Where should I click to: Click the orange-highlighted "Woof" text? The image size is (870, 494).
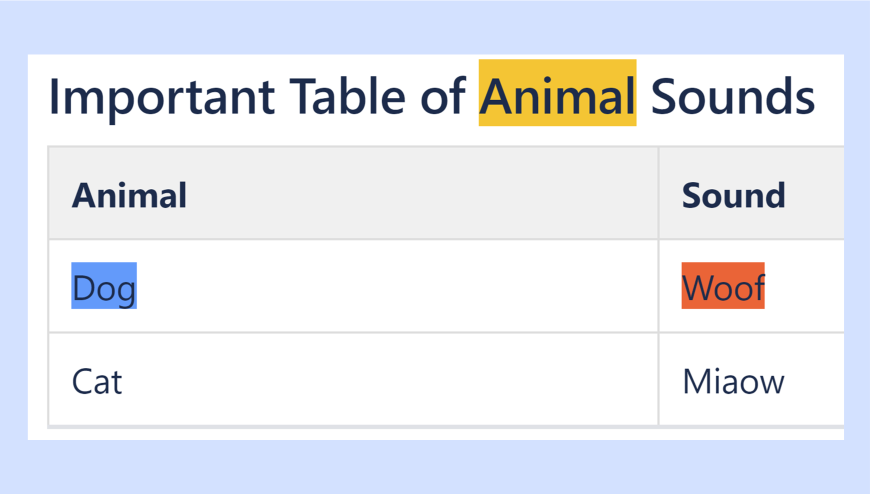[x=723, y=288]
